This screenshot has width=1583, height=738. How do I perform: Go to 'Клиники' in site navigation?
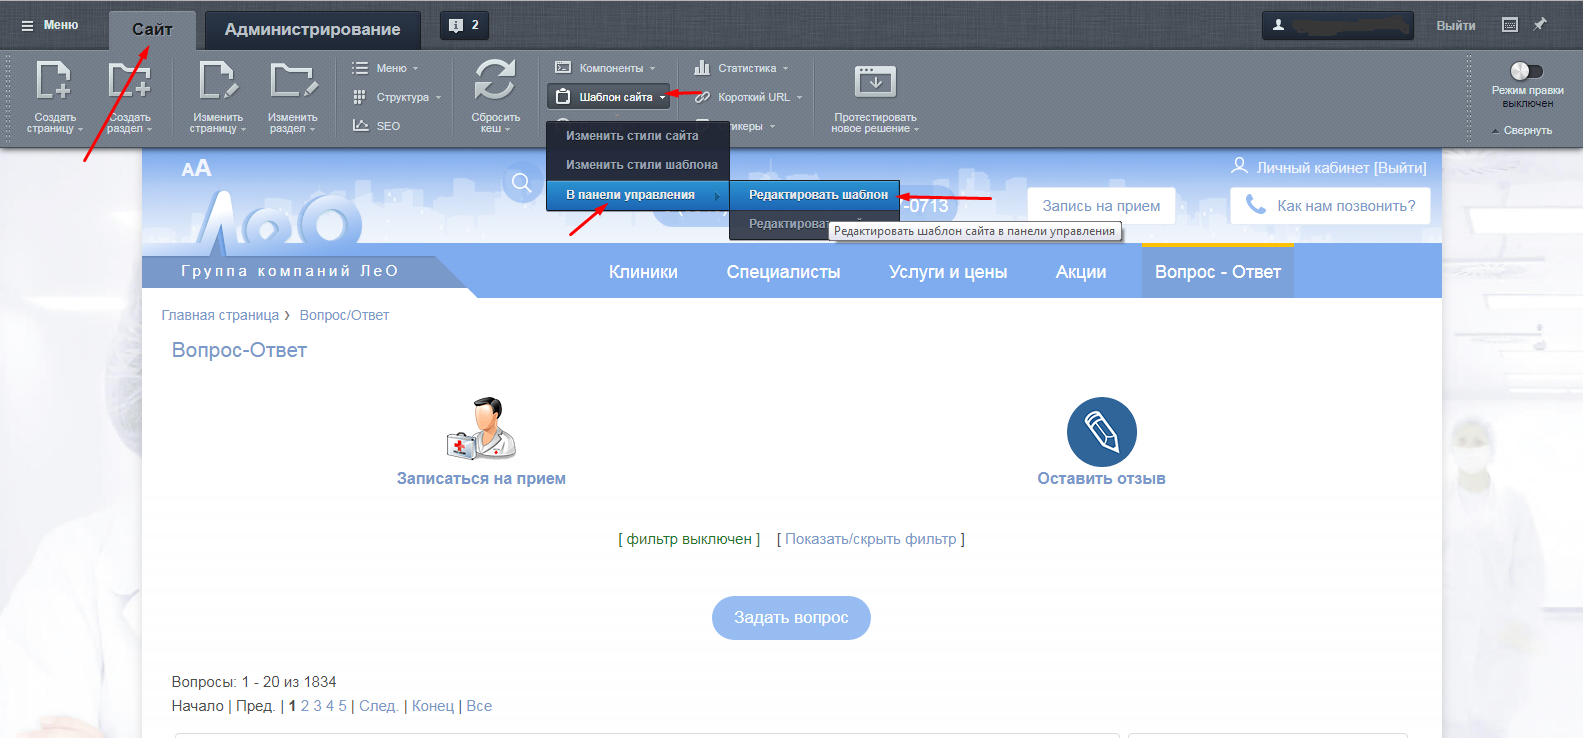(643, 272)
